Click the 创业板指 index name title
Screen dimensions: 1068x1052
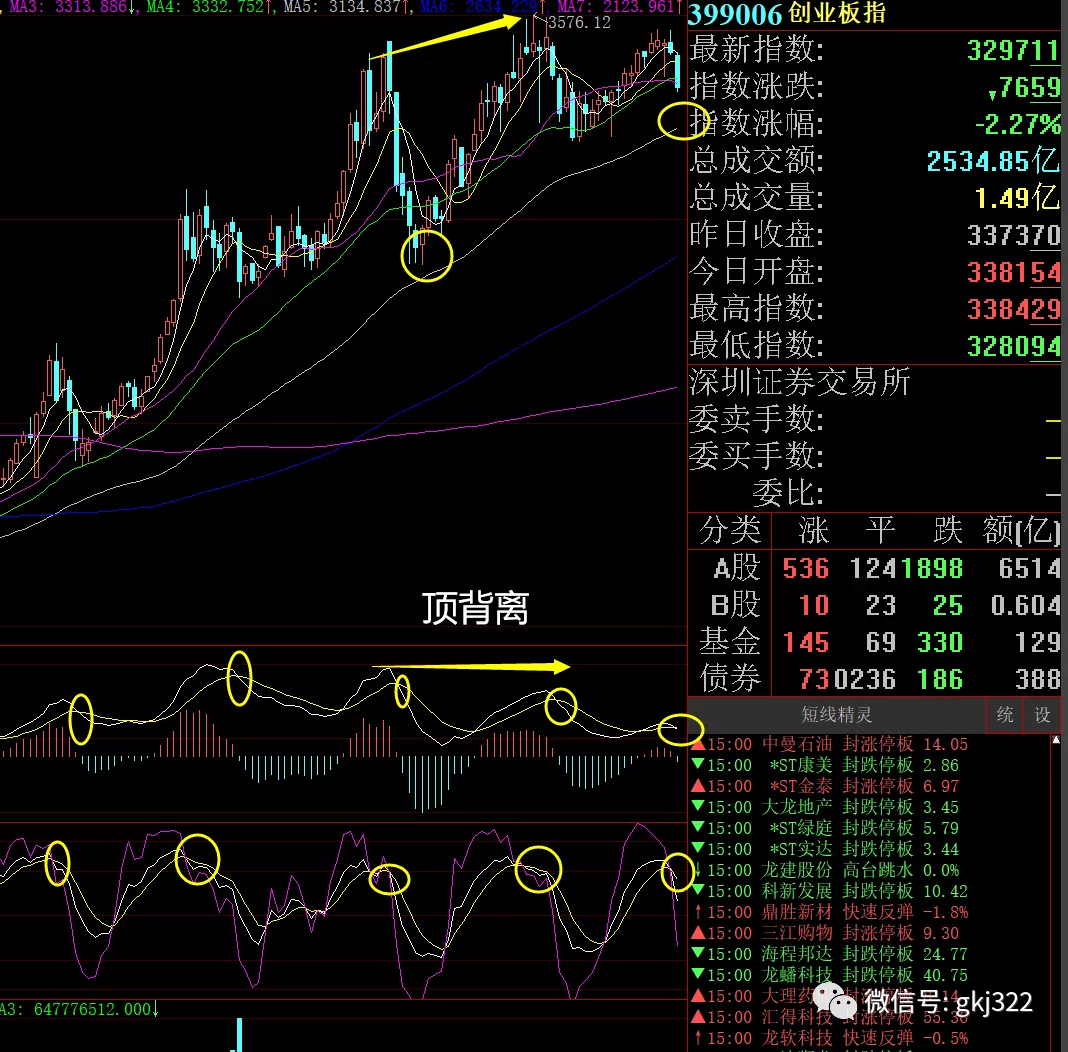(x=837, y=14)
